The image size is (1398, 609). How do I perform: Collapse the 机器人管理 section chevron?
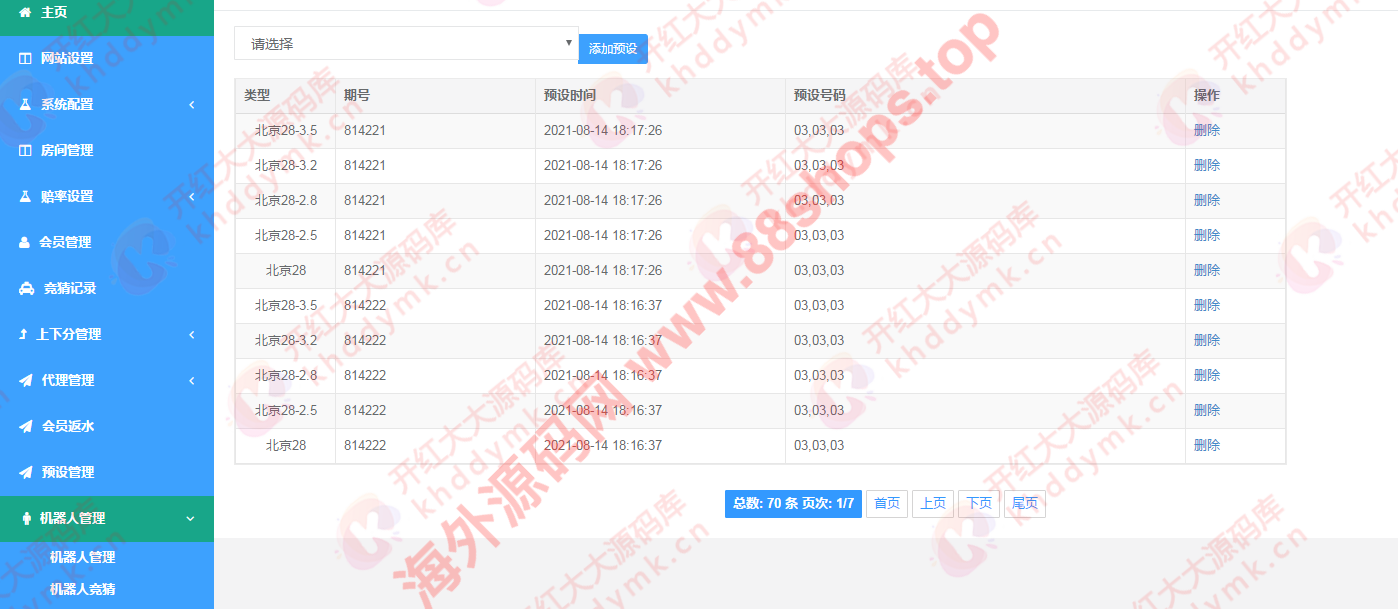pyautogui.click(x=191, y=518)
